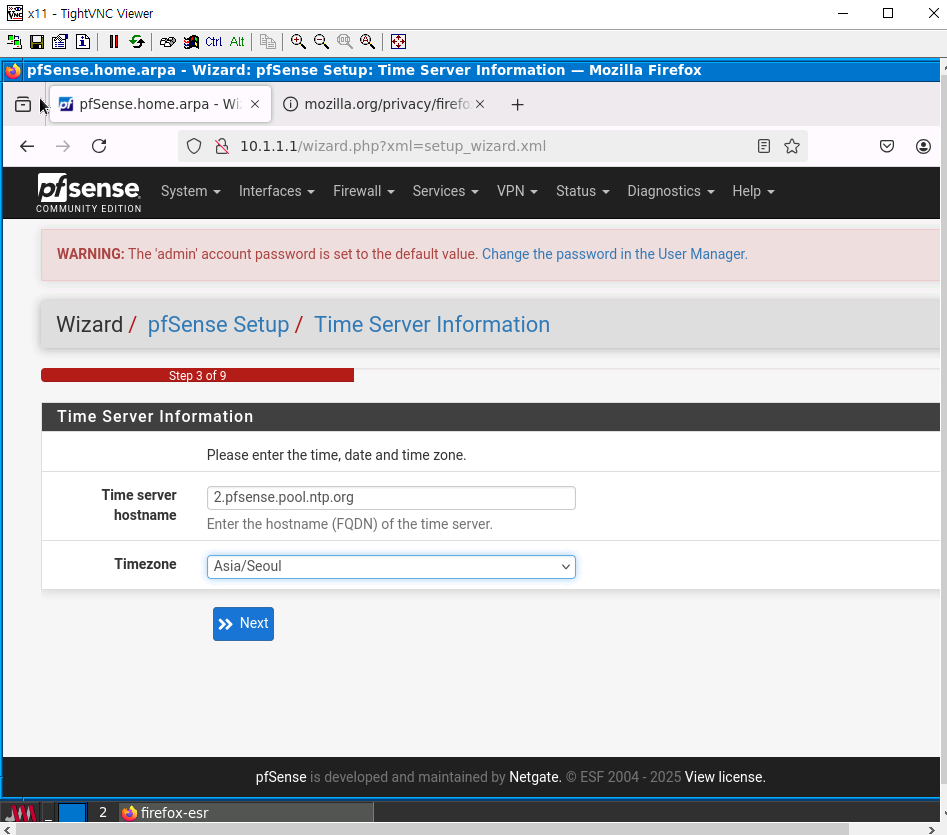Expand the Diagnostics menu

pyautogui.click(x=670, y=191)
